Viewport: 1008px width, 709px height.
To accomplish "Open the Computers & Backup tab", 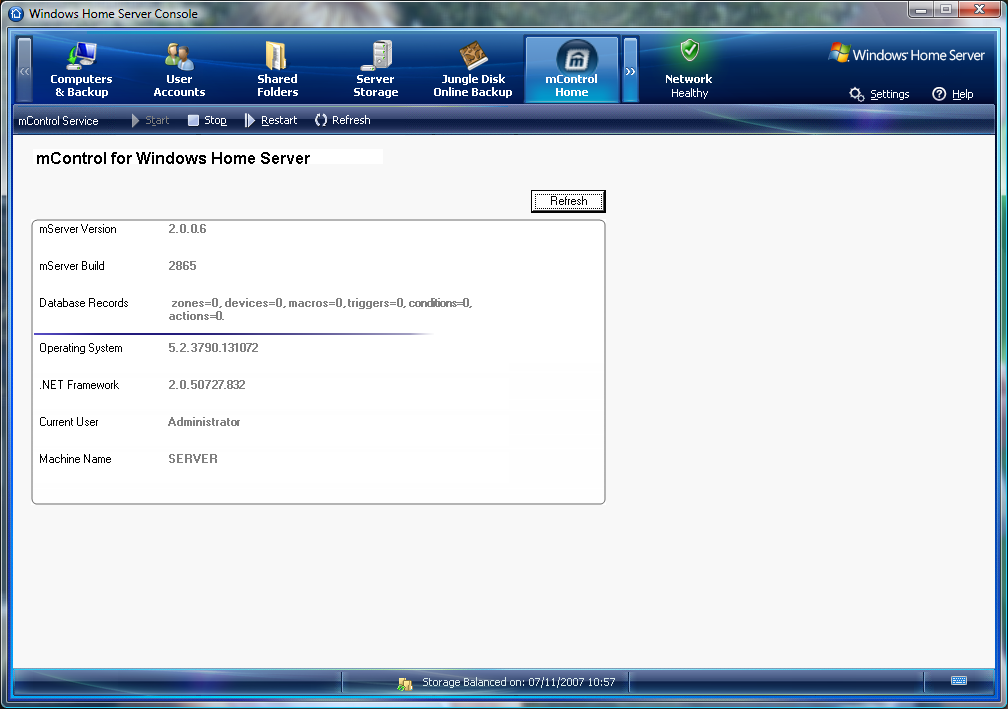I will [x=81, y=69].
